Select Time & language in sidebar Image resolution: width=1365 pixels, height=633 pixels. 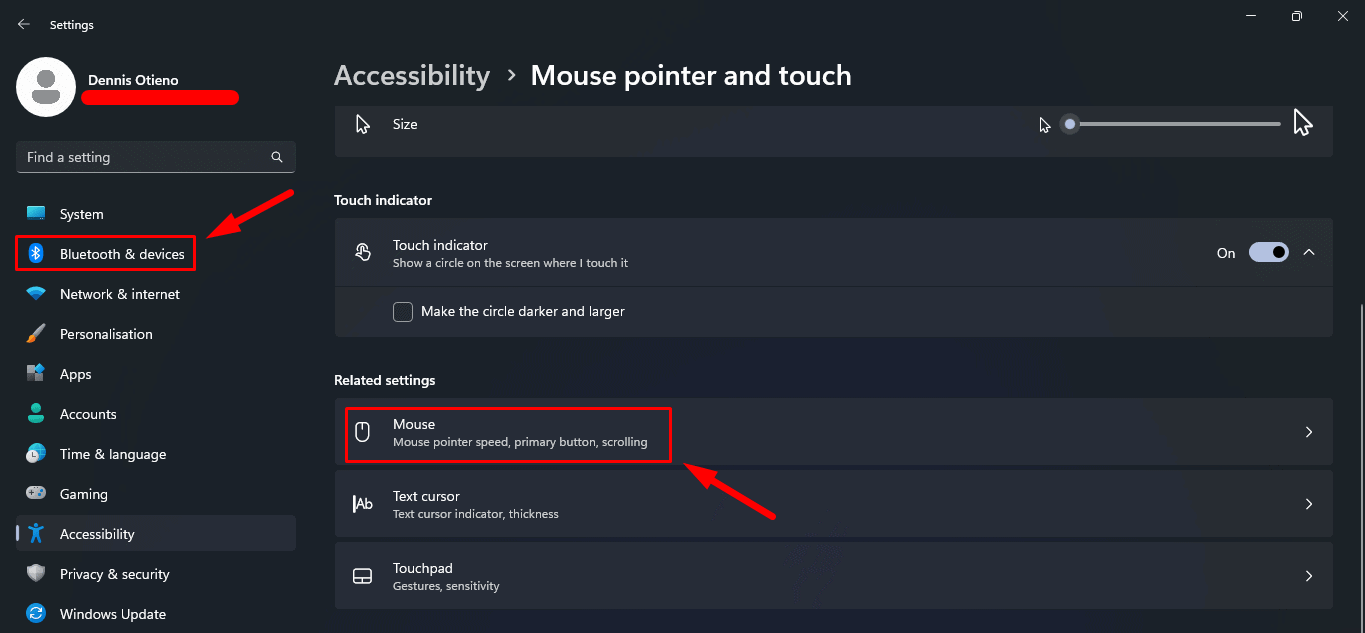112,453
